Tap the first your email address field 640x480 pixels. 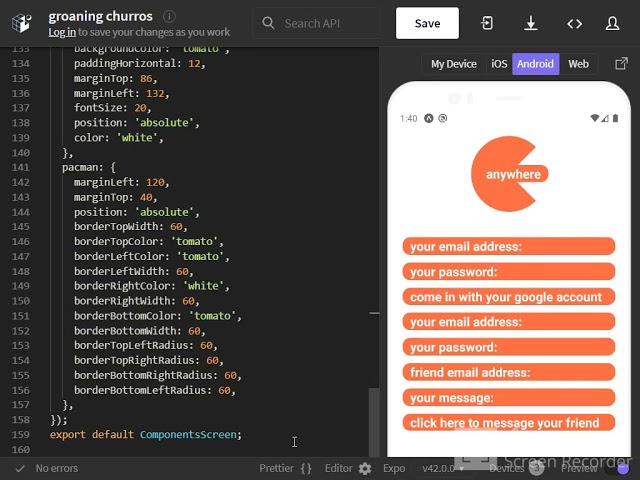[x=509, y=246]
